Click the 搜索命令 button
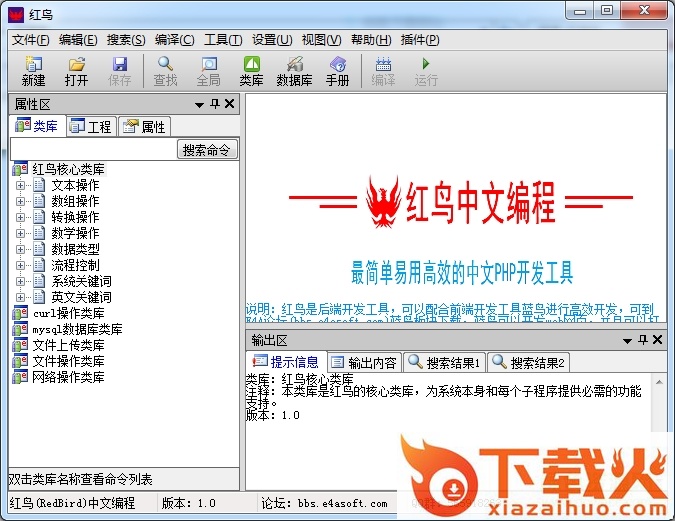 coord(207,150)
